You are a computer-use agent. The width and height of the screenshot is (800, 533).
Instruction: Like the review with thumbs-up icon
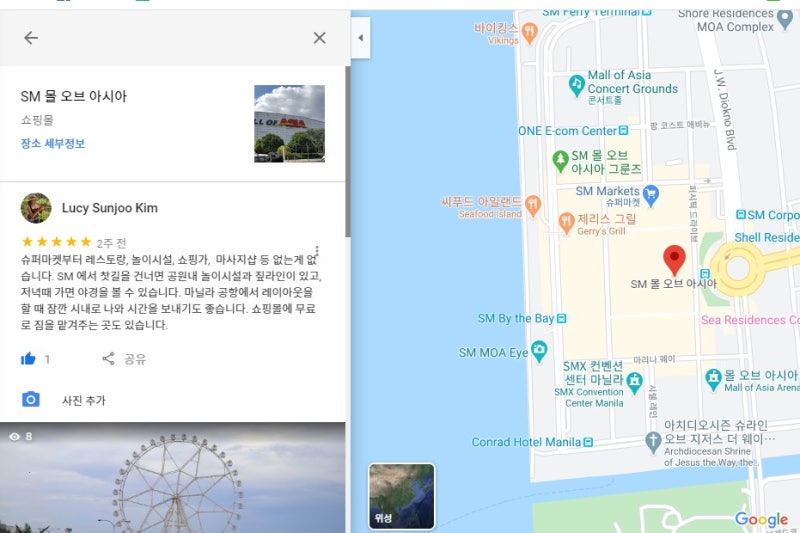[28, 359]
